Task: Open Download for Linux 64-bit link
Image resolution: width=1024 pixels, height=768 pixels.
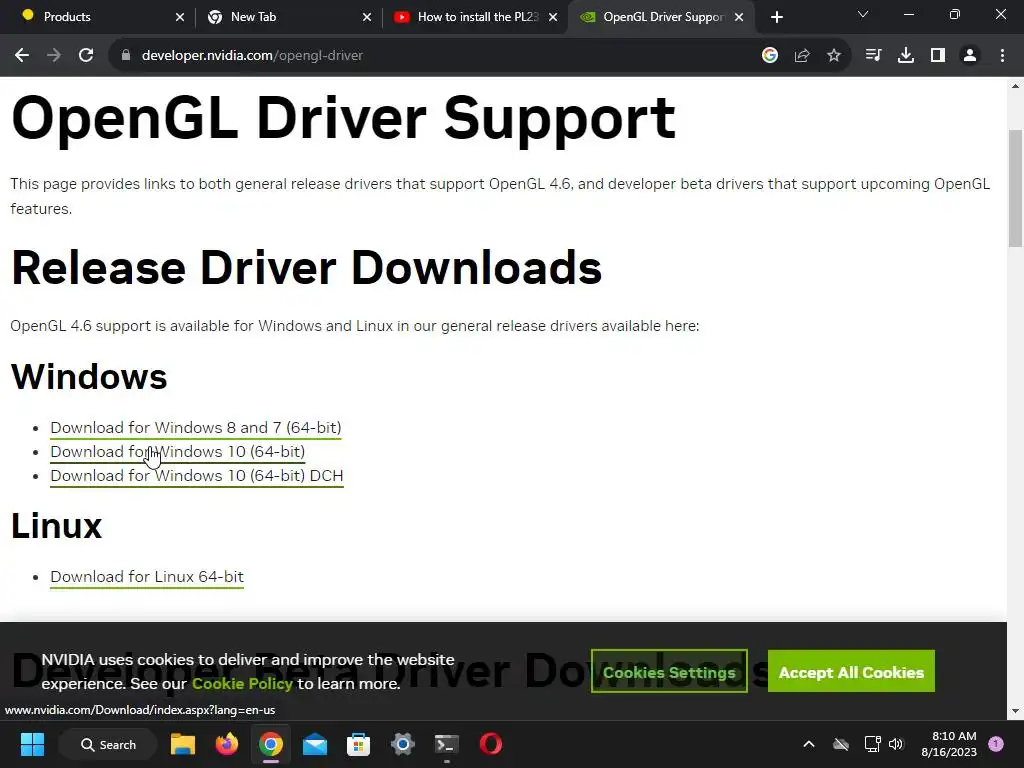Action: pos(147,577)
